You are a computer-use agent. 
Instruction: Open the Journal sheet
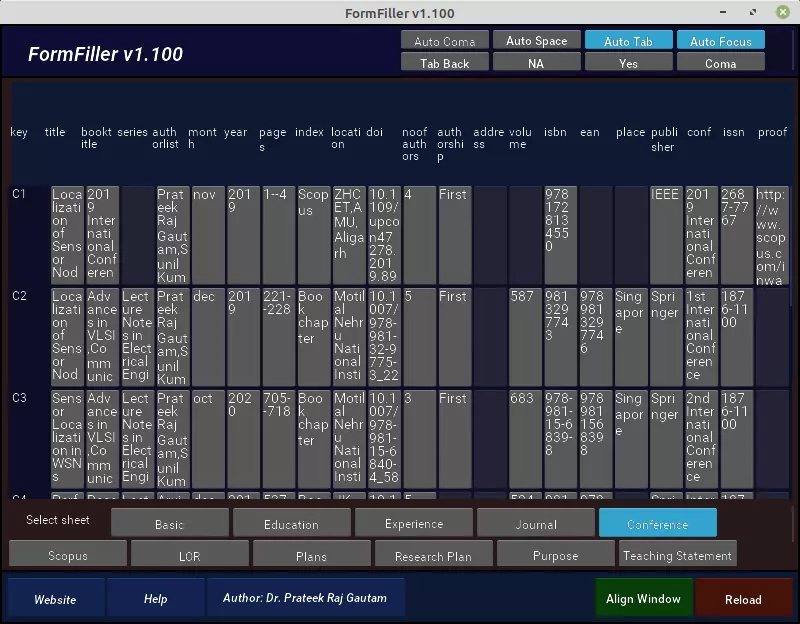(x=536, y=522)
